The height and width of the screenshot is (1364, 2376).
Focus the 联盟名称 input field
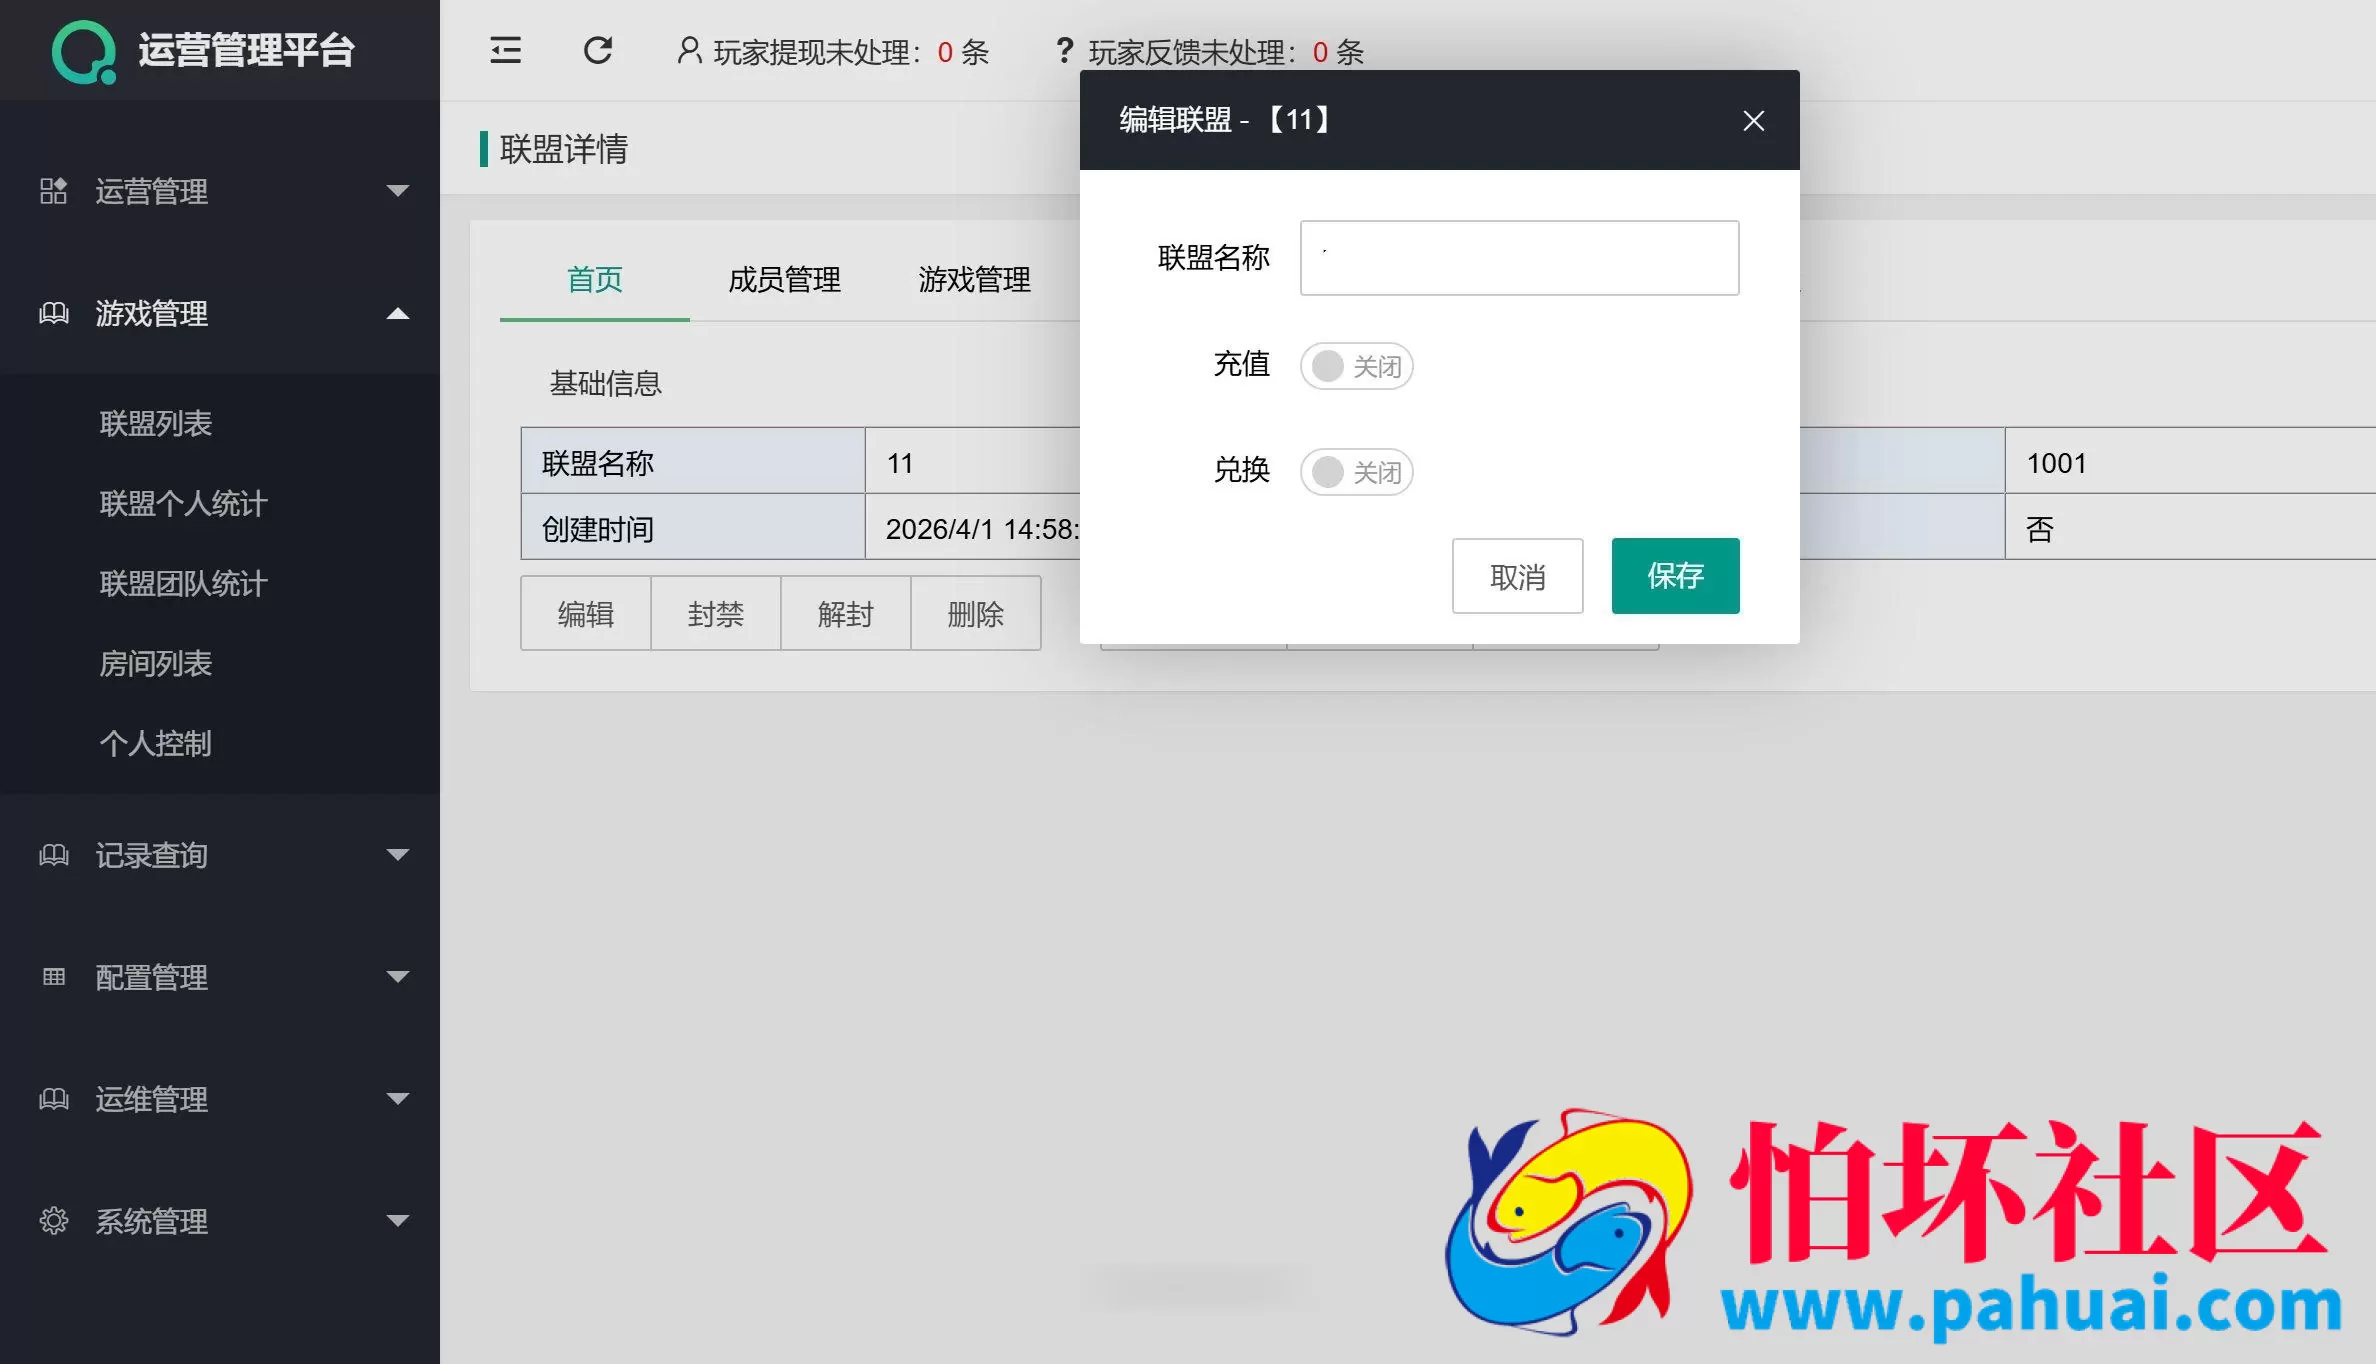coord(1519,258)
